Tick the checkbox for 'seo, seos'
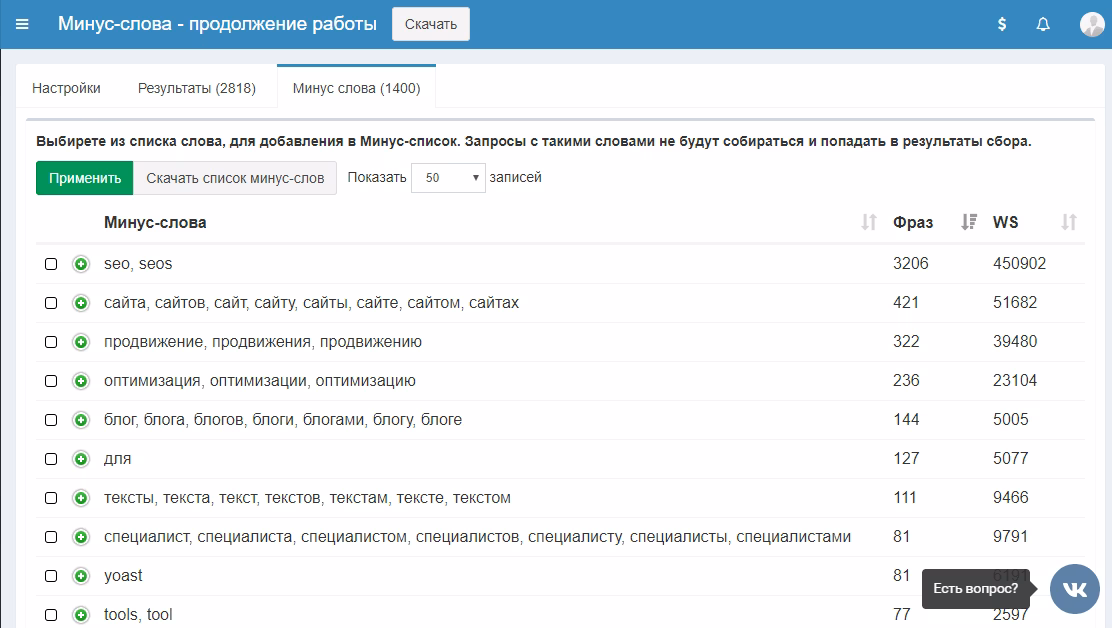This screenshot has width=1112, height=628. pos(51,264)
